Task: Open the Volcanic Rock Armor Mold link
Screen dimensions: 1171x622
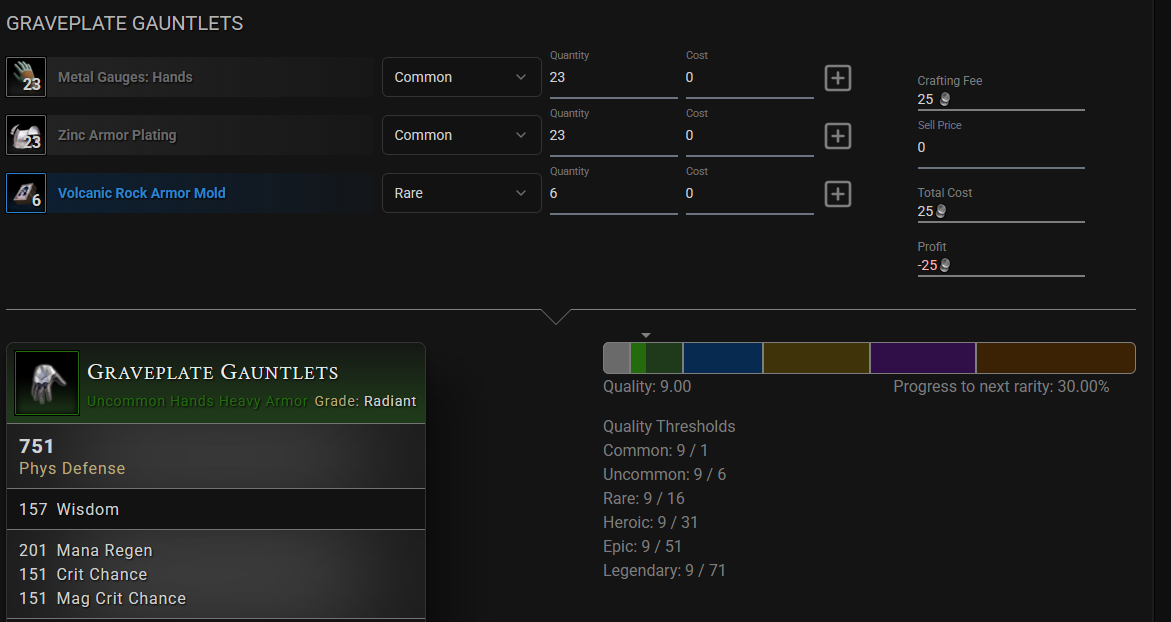Action: coord(141,193)
